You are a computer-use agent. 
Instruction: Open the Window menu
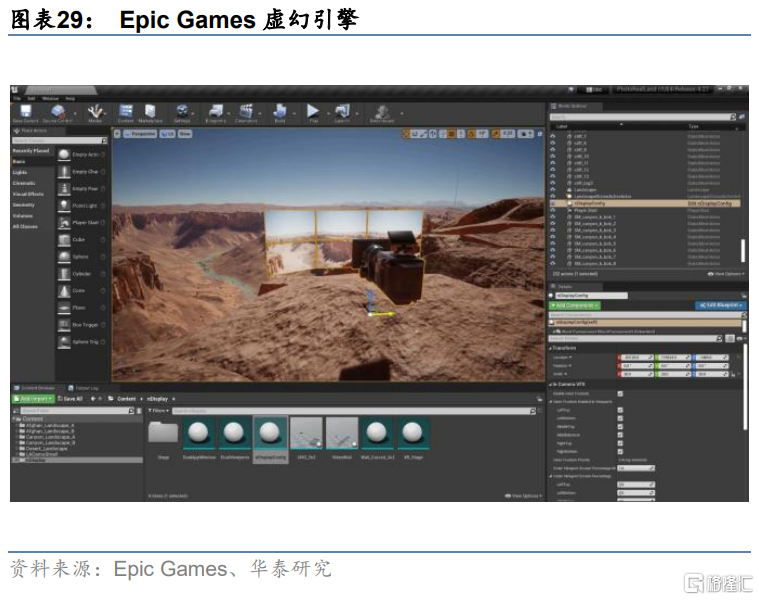coord(51,98)
